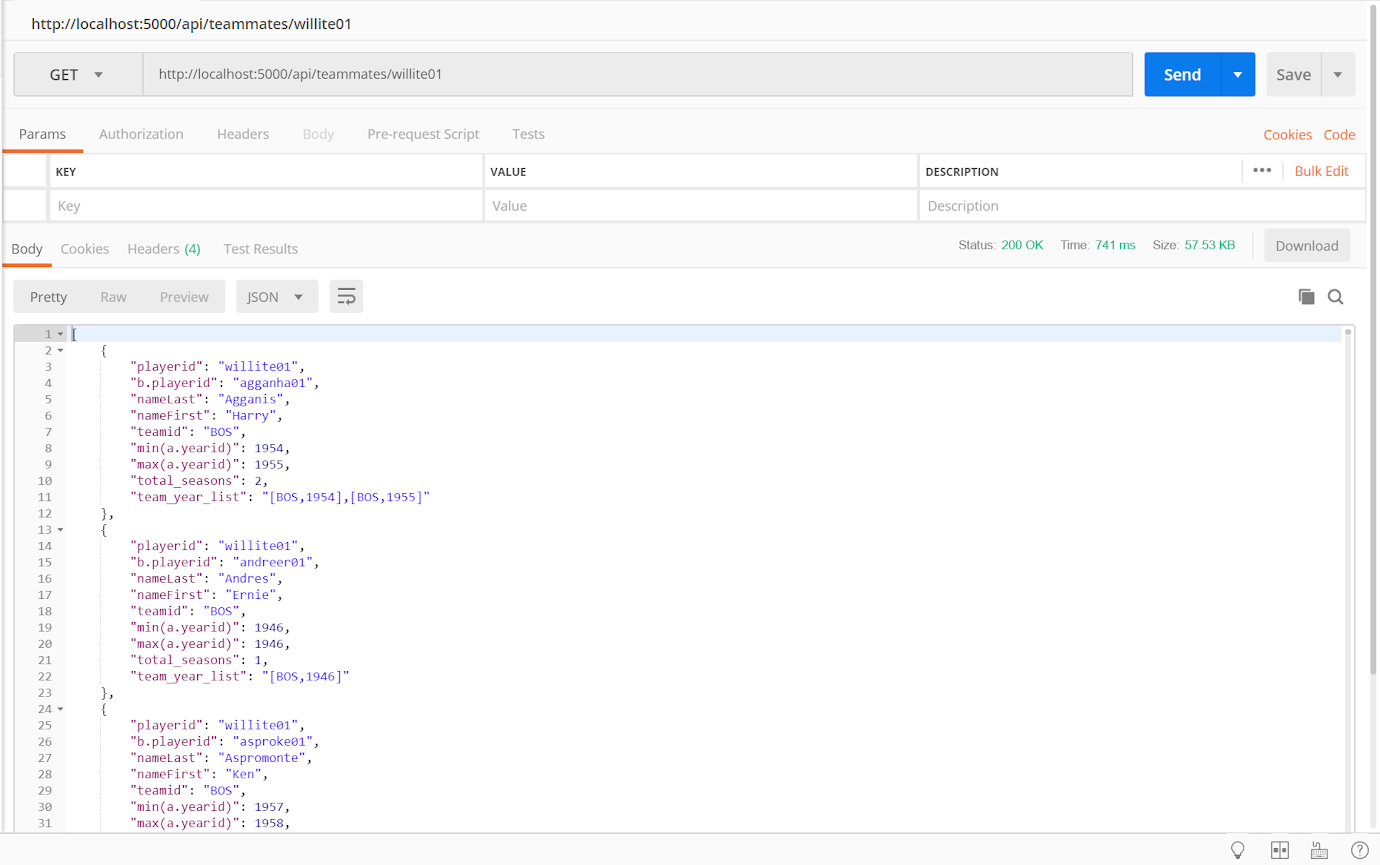Open response Cookies tab

[x=85, y=249]
